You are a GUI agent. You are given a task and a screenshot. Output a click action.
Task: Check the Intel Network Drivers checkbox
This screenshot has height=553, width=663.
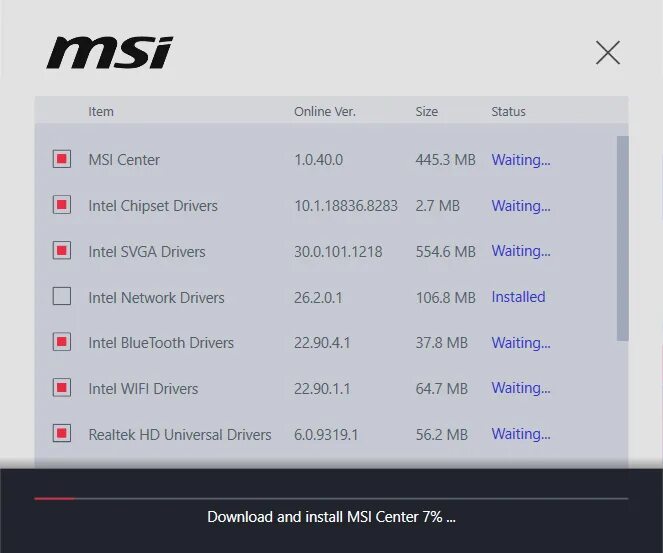[62, 296]
